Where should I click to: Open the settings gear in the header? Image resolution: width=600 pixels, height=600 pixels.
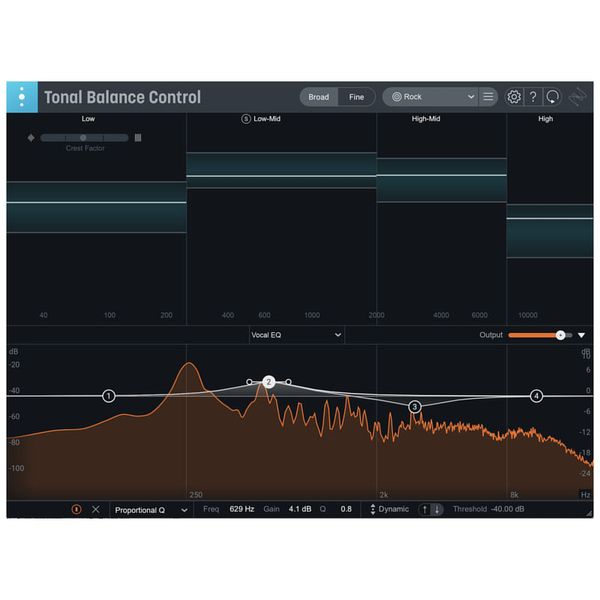(514, 97)
